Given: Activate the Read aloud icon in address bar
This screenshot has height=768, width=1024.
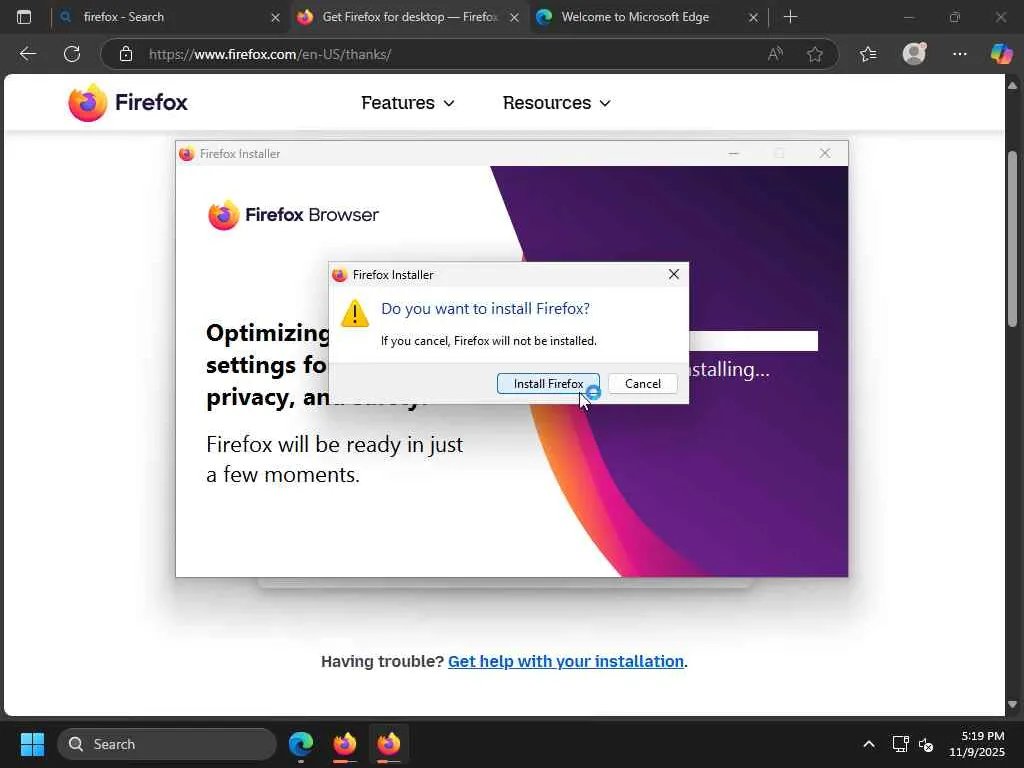Looking at the screenshot, I should coord(775,54).
